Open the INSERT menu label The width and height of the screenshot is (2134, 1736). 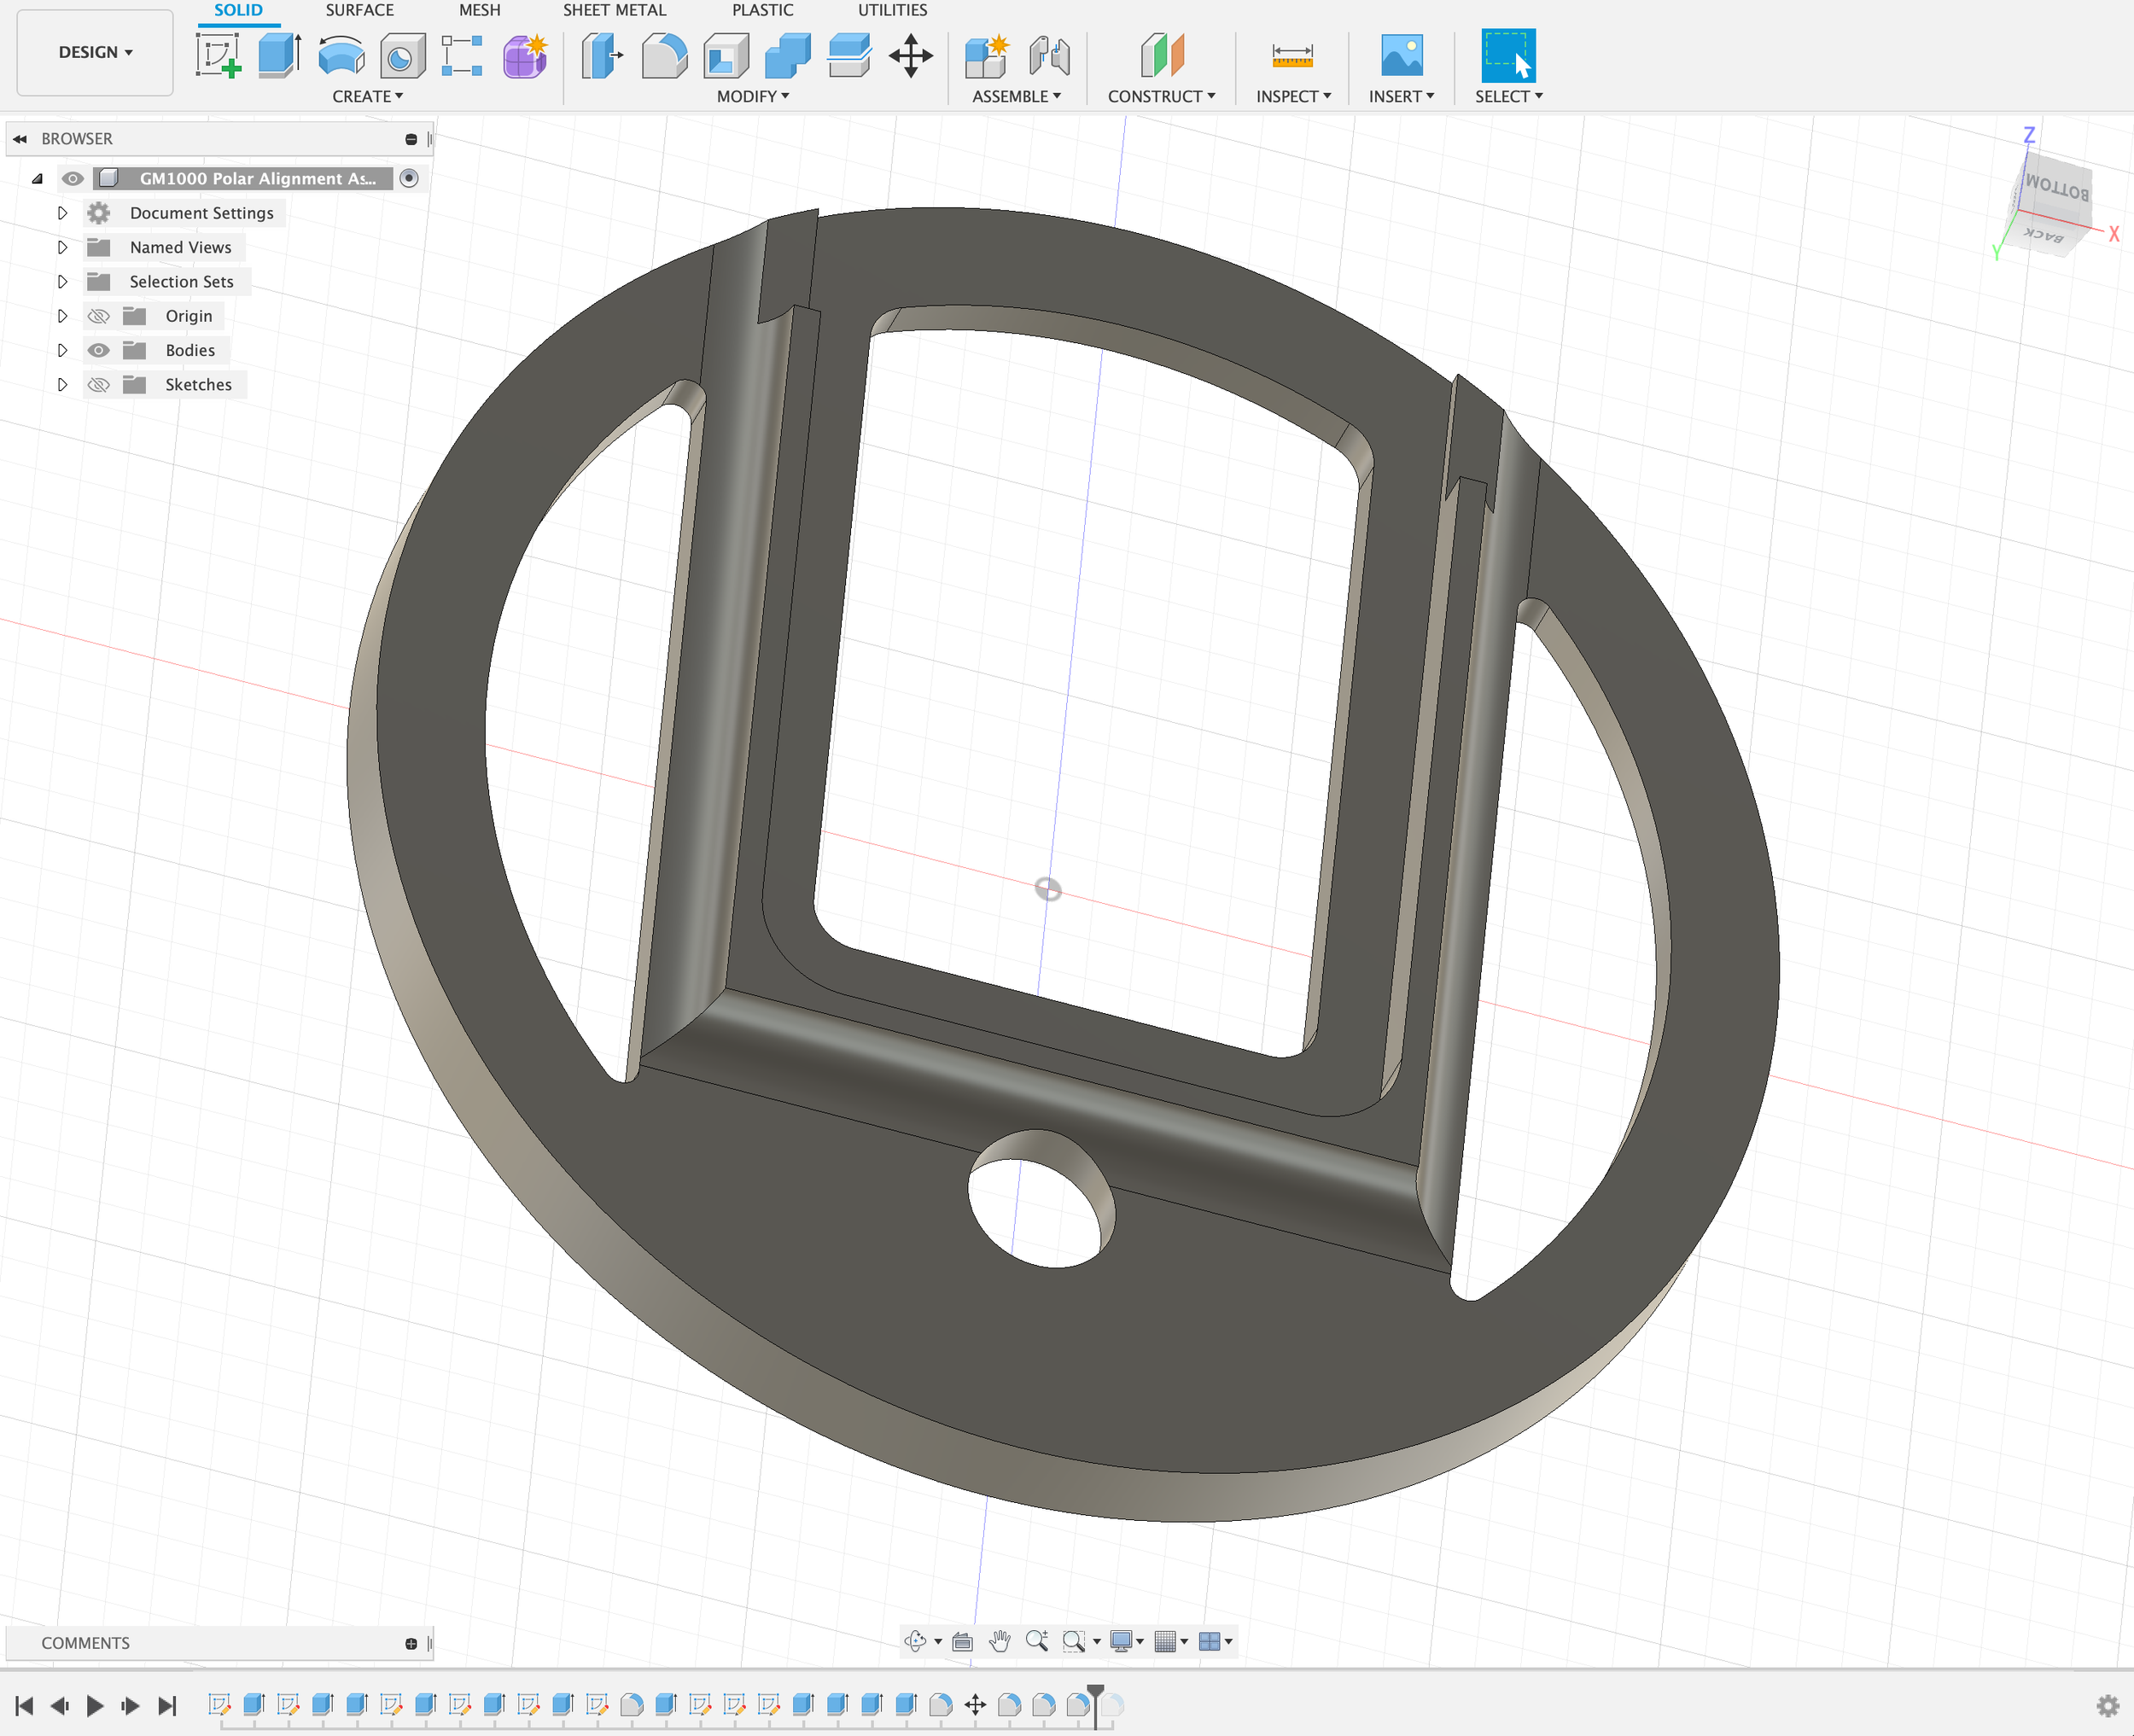tap(1401, 96)
